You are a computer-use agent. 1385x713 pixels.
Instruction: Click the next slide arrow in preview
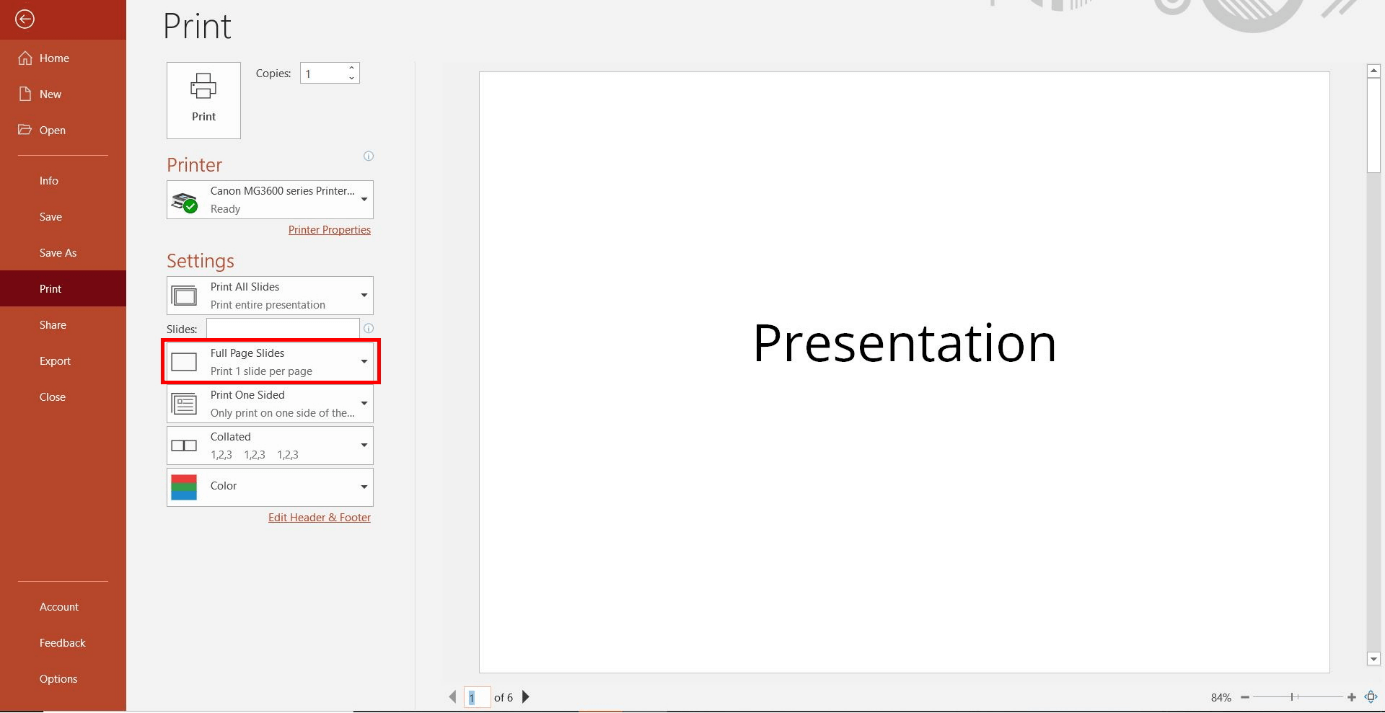coord(525,697)
